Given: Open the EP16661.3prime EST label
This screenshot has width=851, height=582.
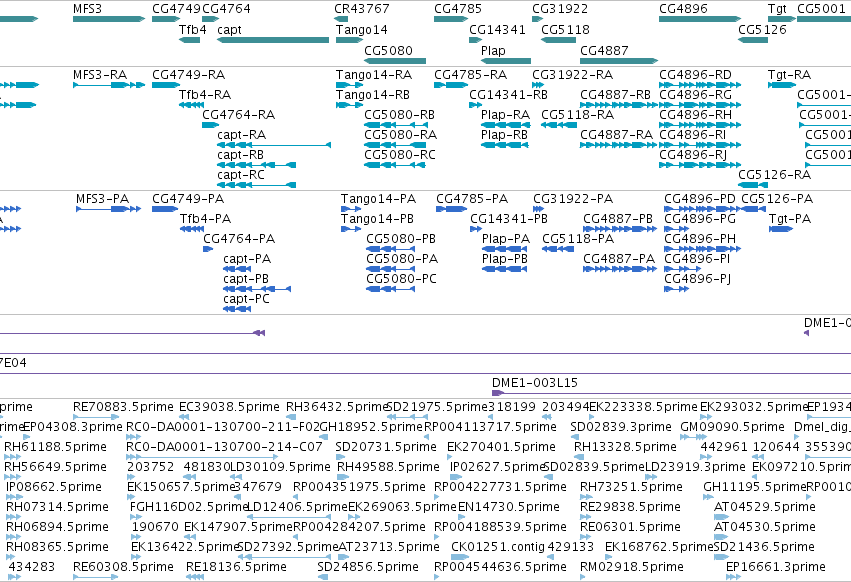Looking at the screenshot, I should (776, 567).
